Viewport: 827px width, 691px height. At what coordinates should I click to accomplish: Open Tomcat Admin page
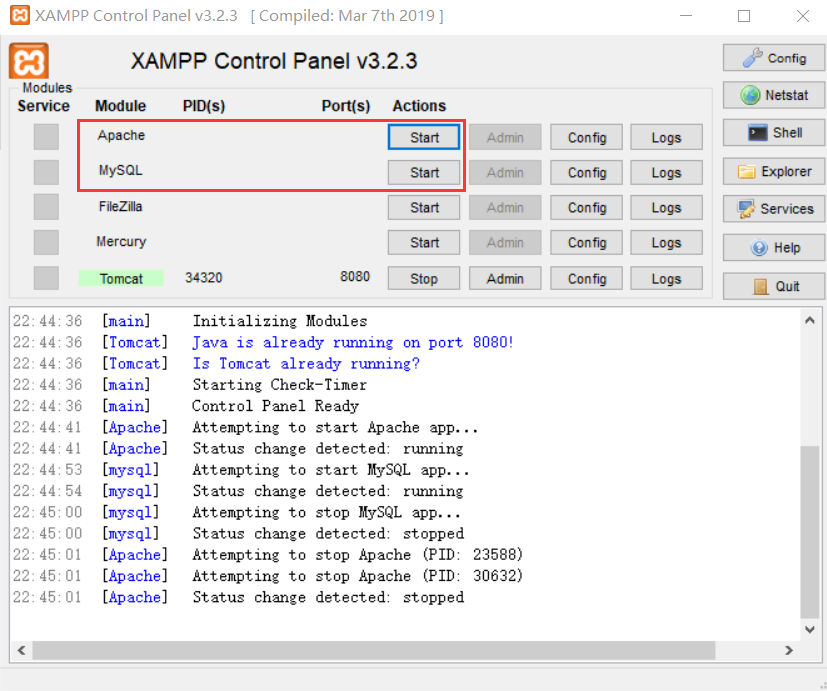504,278
